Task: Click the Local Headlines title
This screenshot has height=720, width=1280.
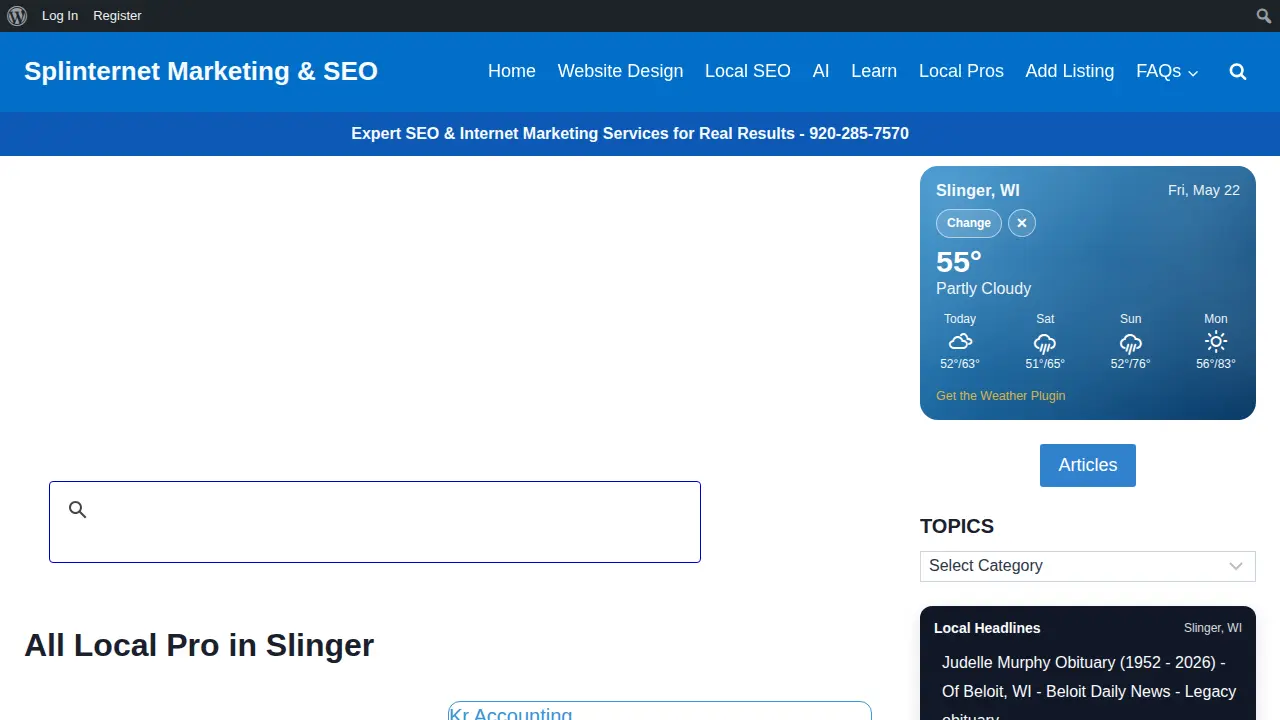Action: (987, 628)
